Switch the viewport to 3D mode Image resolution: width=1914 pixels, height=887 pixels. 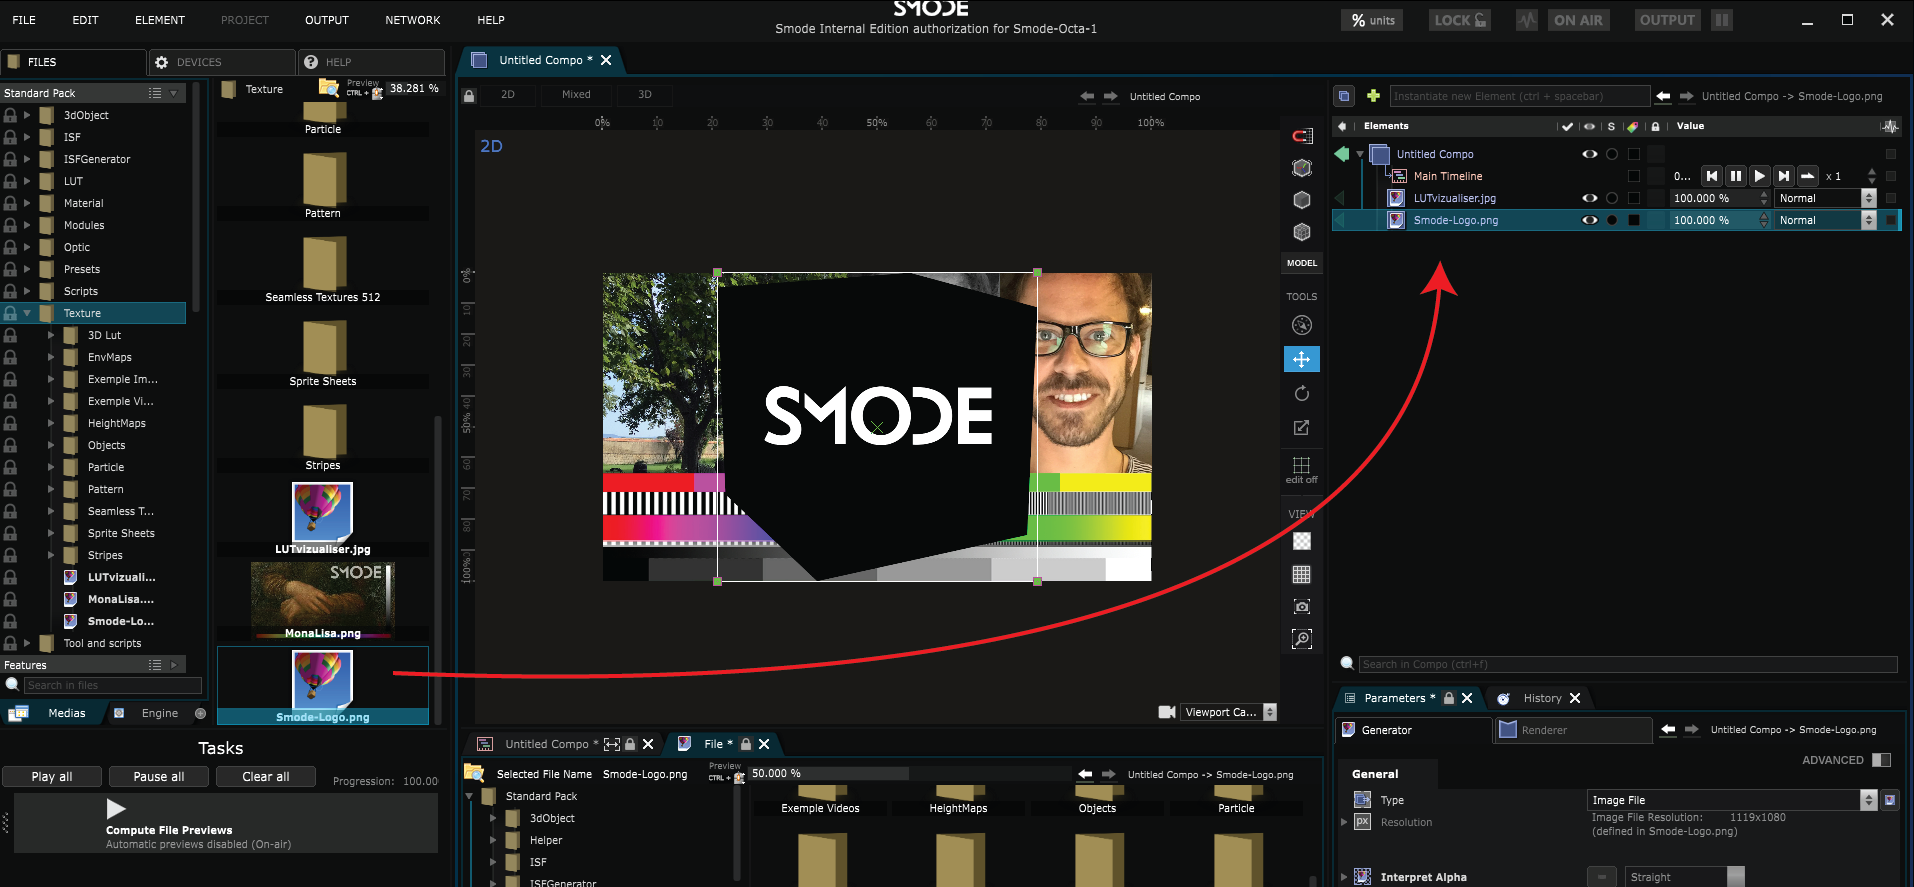[645, 94]
